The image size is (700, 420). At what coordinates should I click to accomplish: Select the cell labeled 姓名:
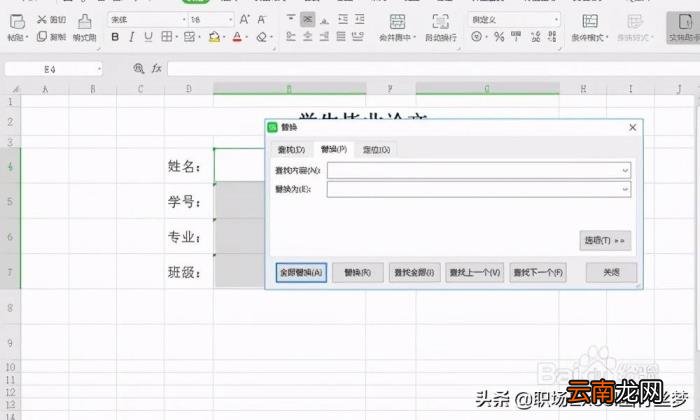pyautogui.click(x=189, y=166)
